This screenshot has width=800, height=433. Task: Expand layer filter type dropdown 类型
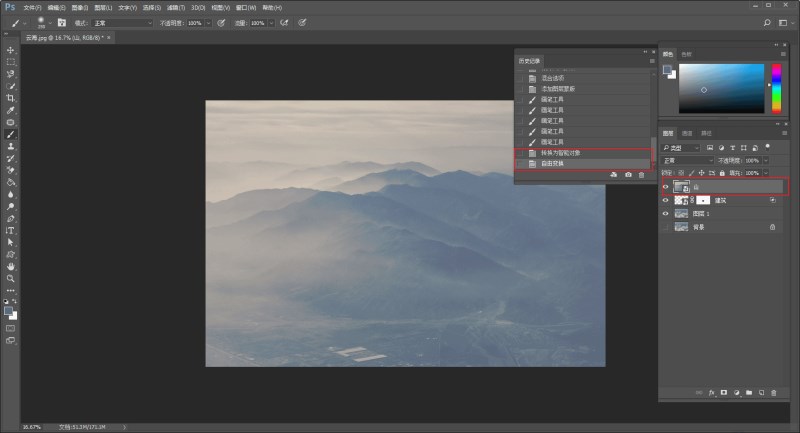(x=688, y=147)
